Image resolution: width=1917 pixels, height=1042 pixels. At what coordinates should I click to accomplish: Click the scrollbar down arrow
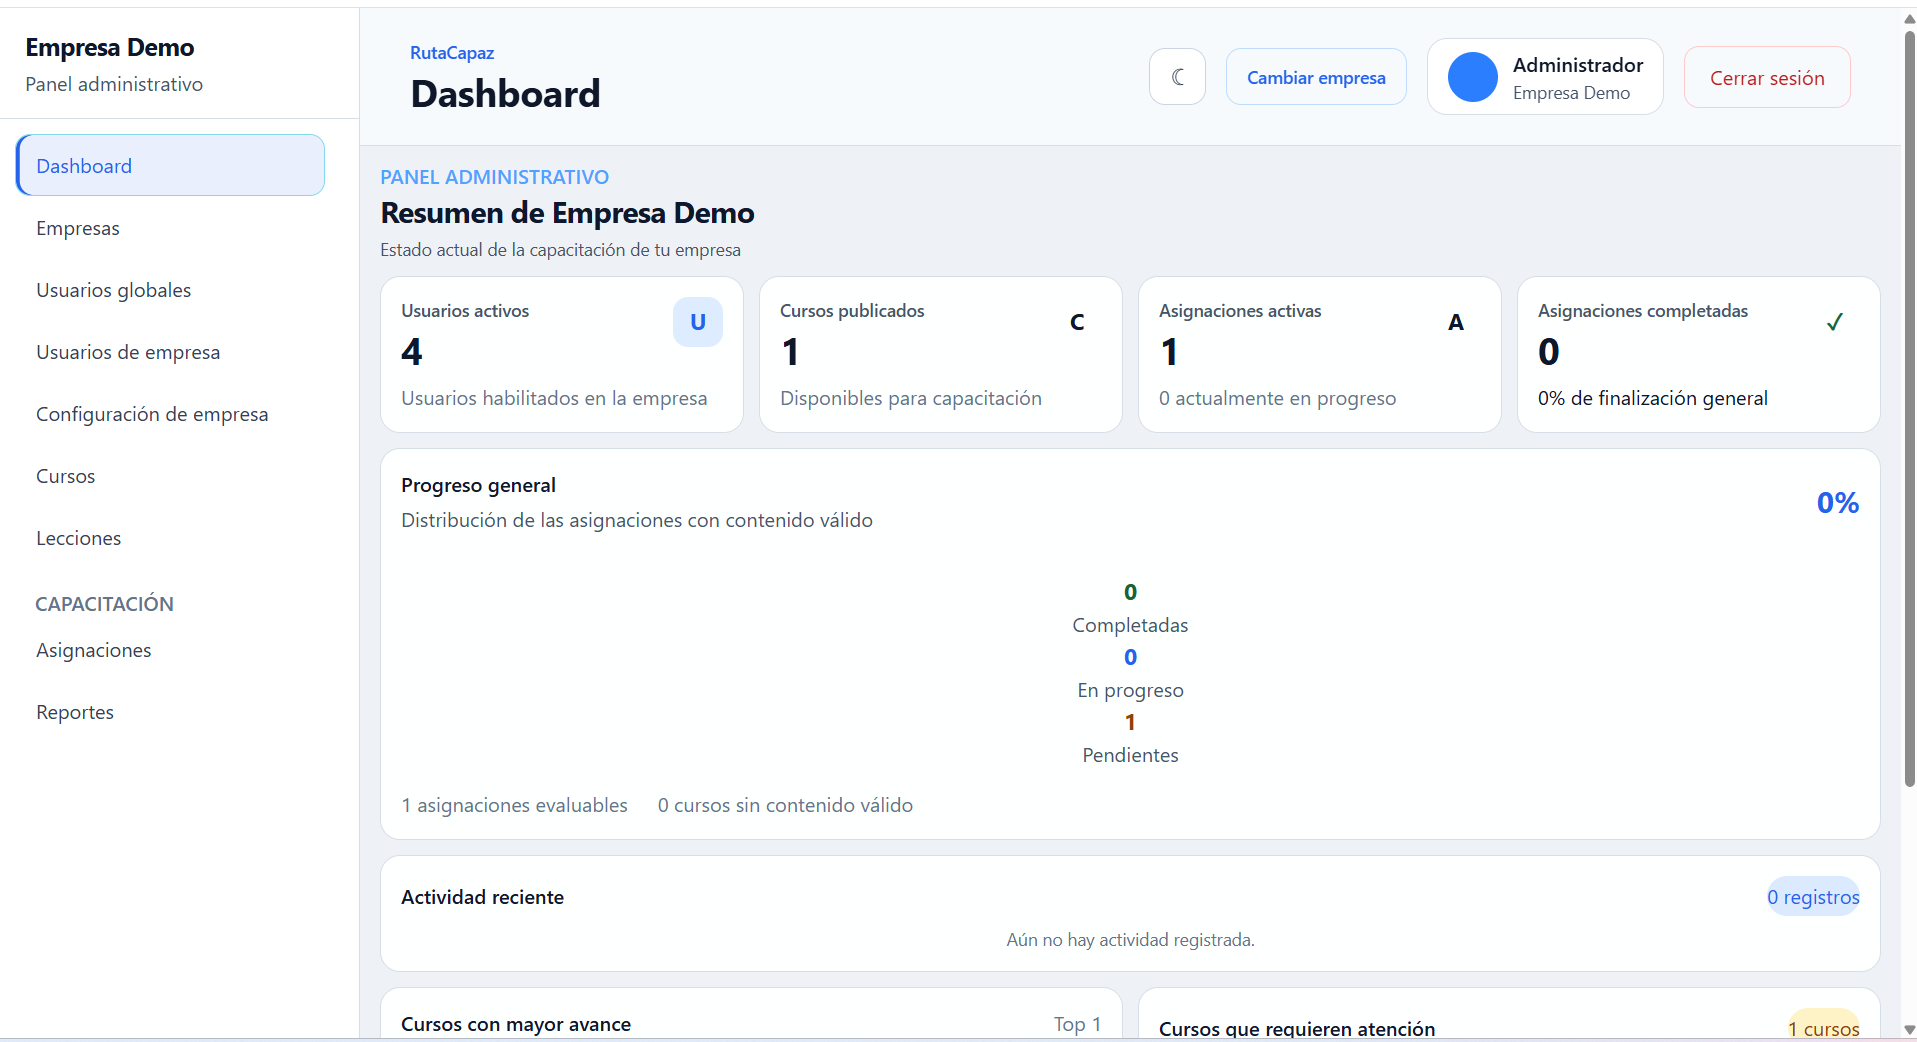coord(1909,1029)
